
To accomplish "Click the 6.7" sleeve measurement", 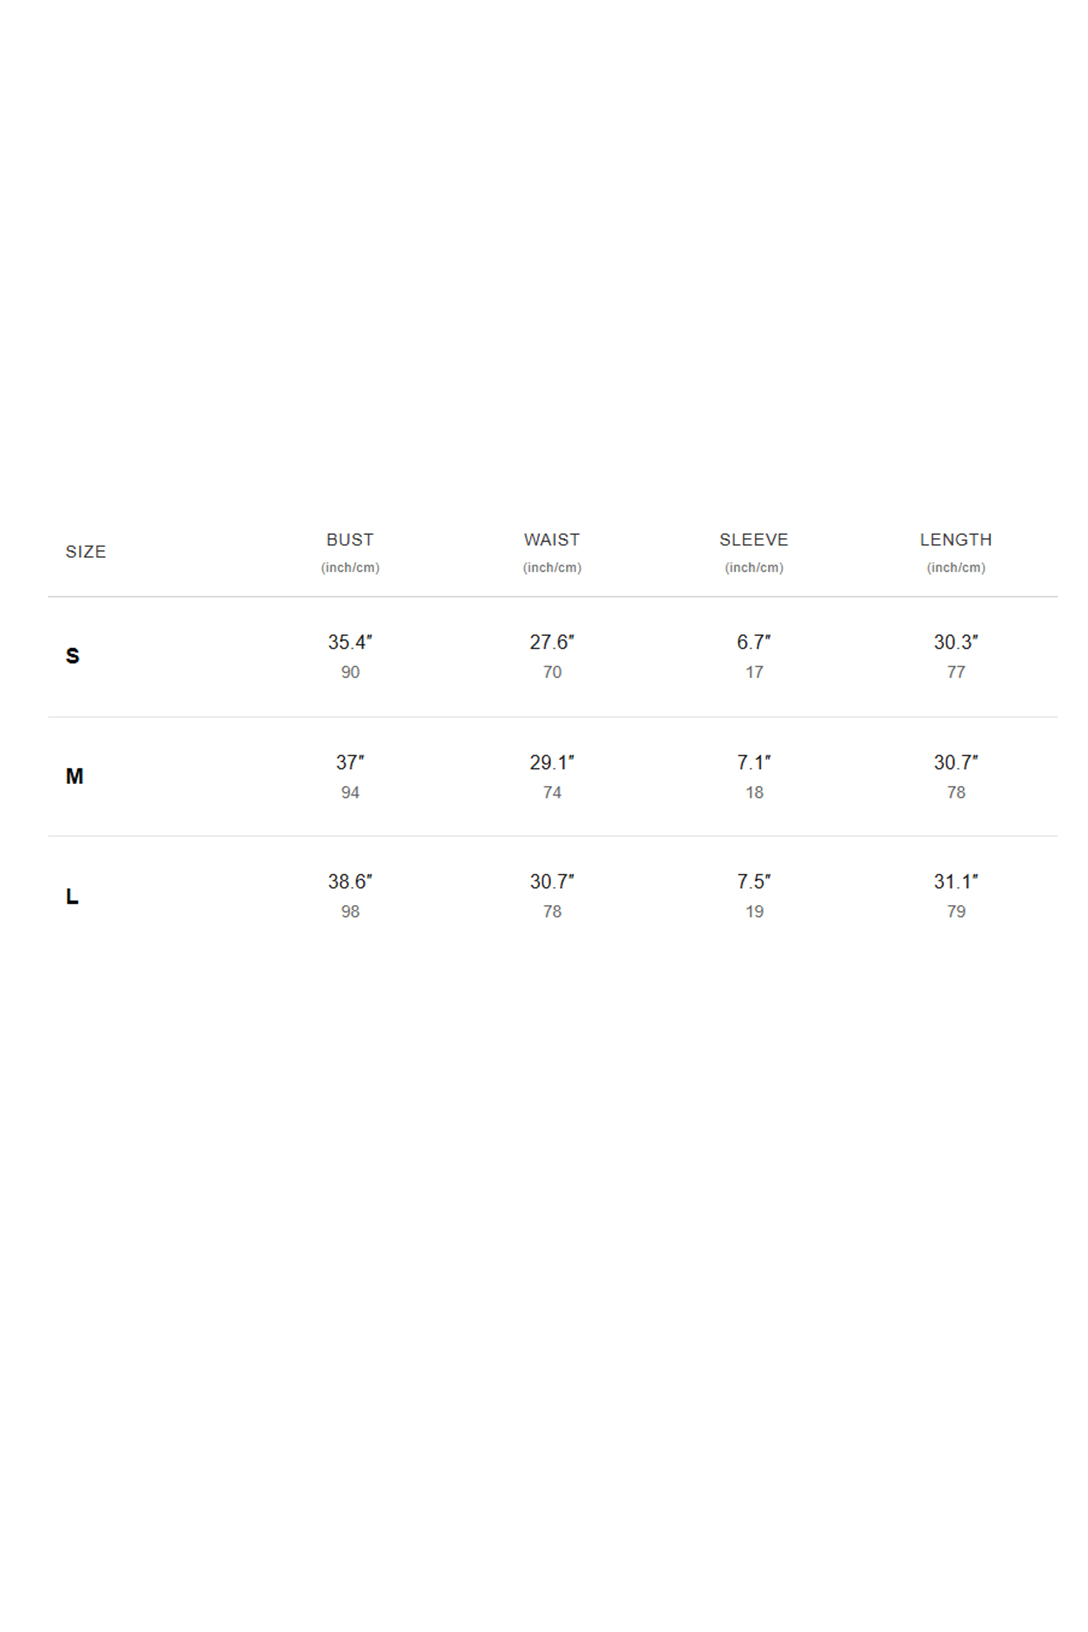I will (x=754, y=642).
